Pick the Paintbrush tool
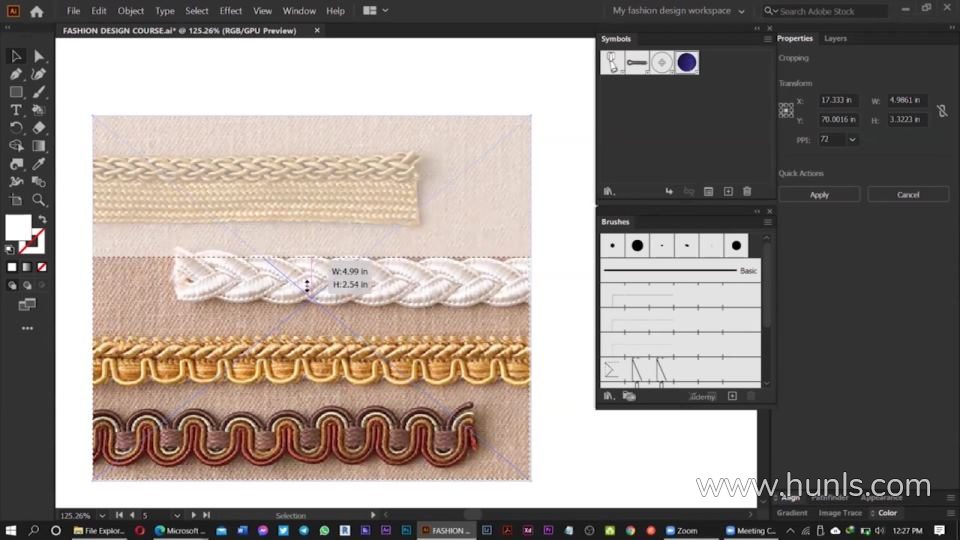 pos(39,92)
